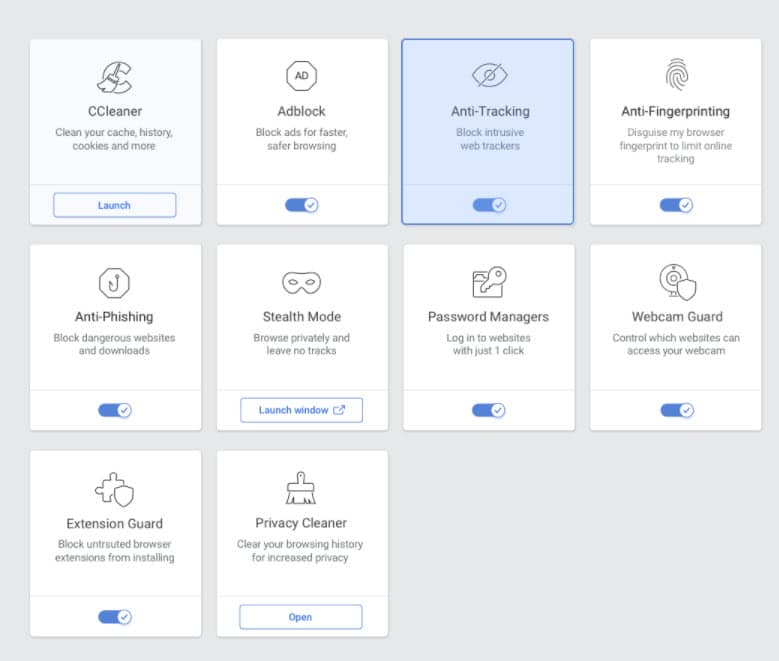Viewport: 779px width, 661px height.
Task: Select the Extension Guard heading
Action: click(115, 523)
